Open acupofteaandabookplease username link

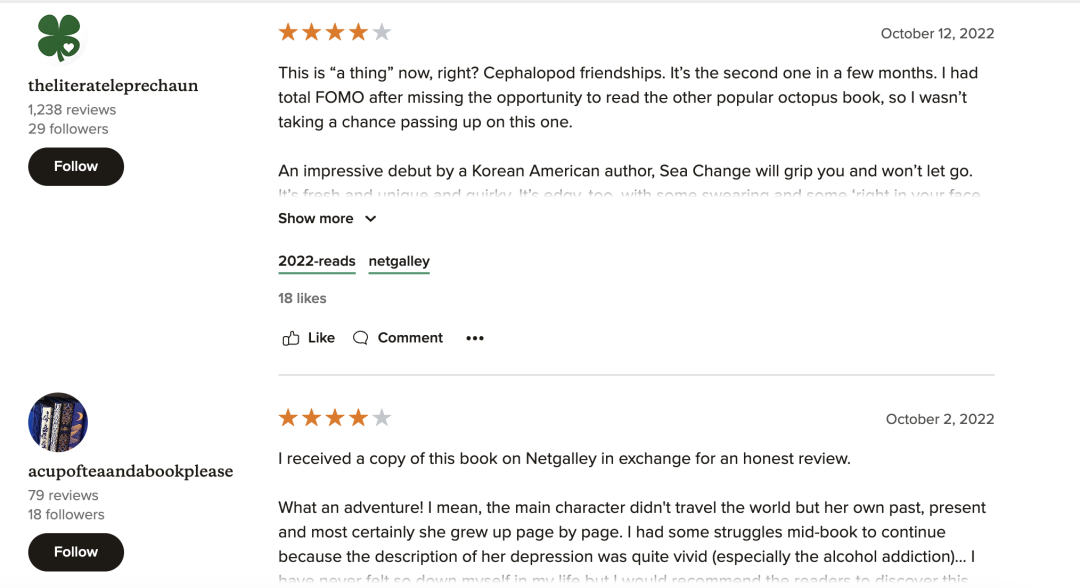pyautogui.click(x=130, y=471)
